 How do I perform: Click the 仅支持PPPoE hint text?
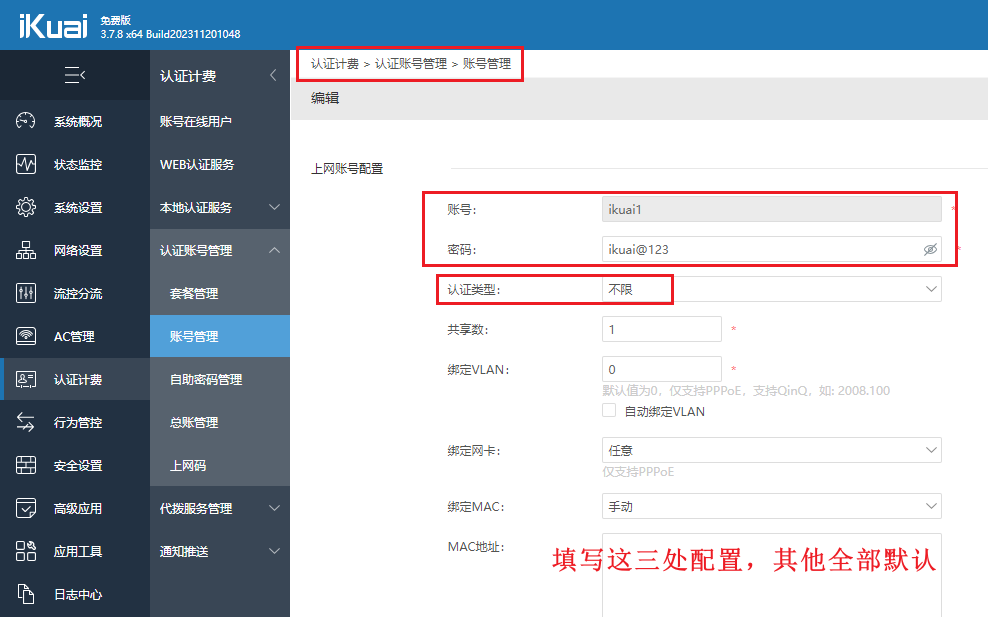coord(638,471)
